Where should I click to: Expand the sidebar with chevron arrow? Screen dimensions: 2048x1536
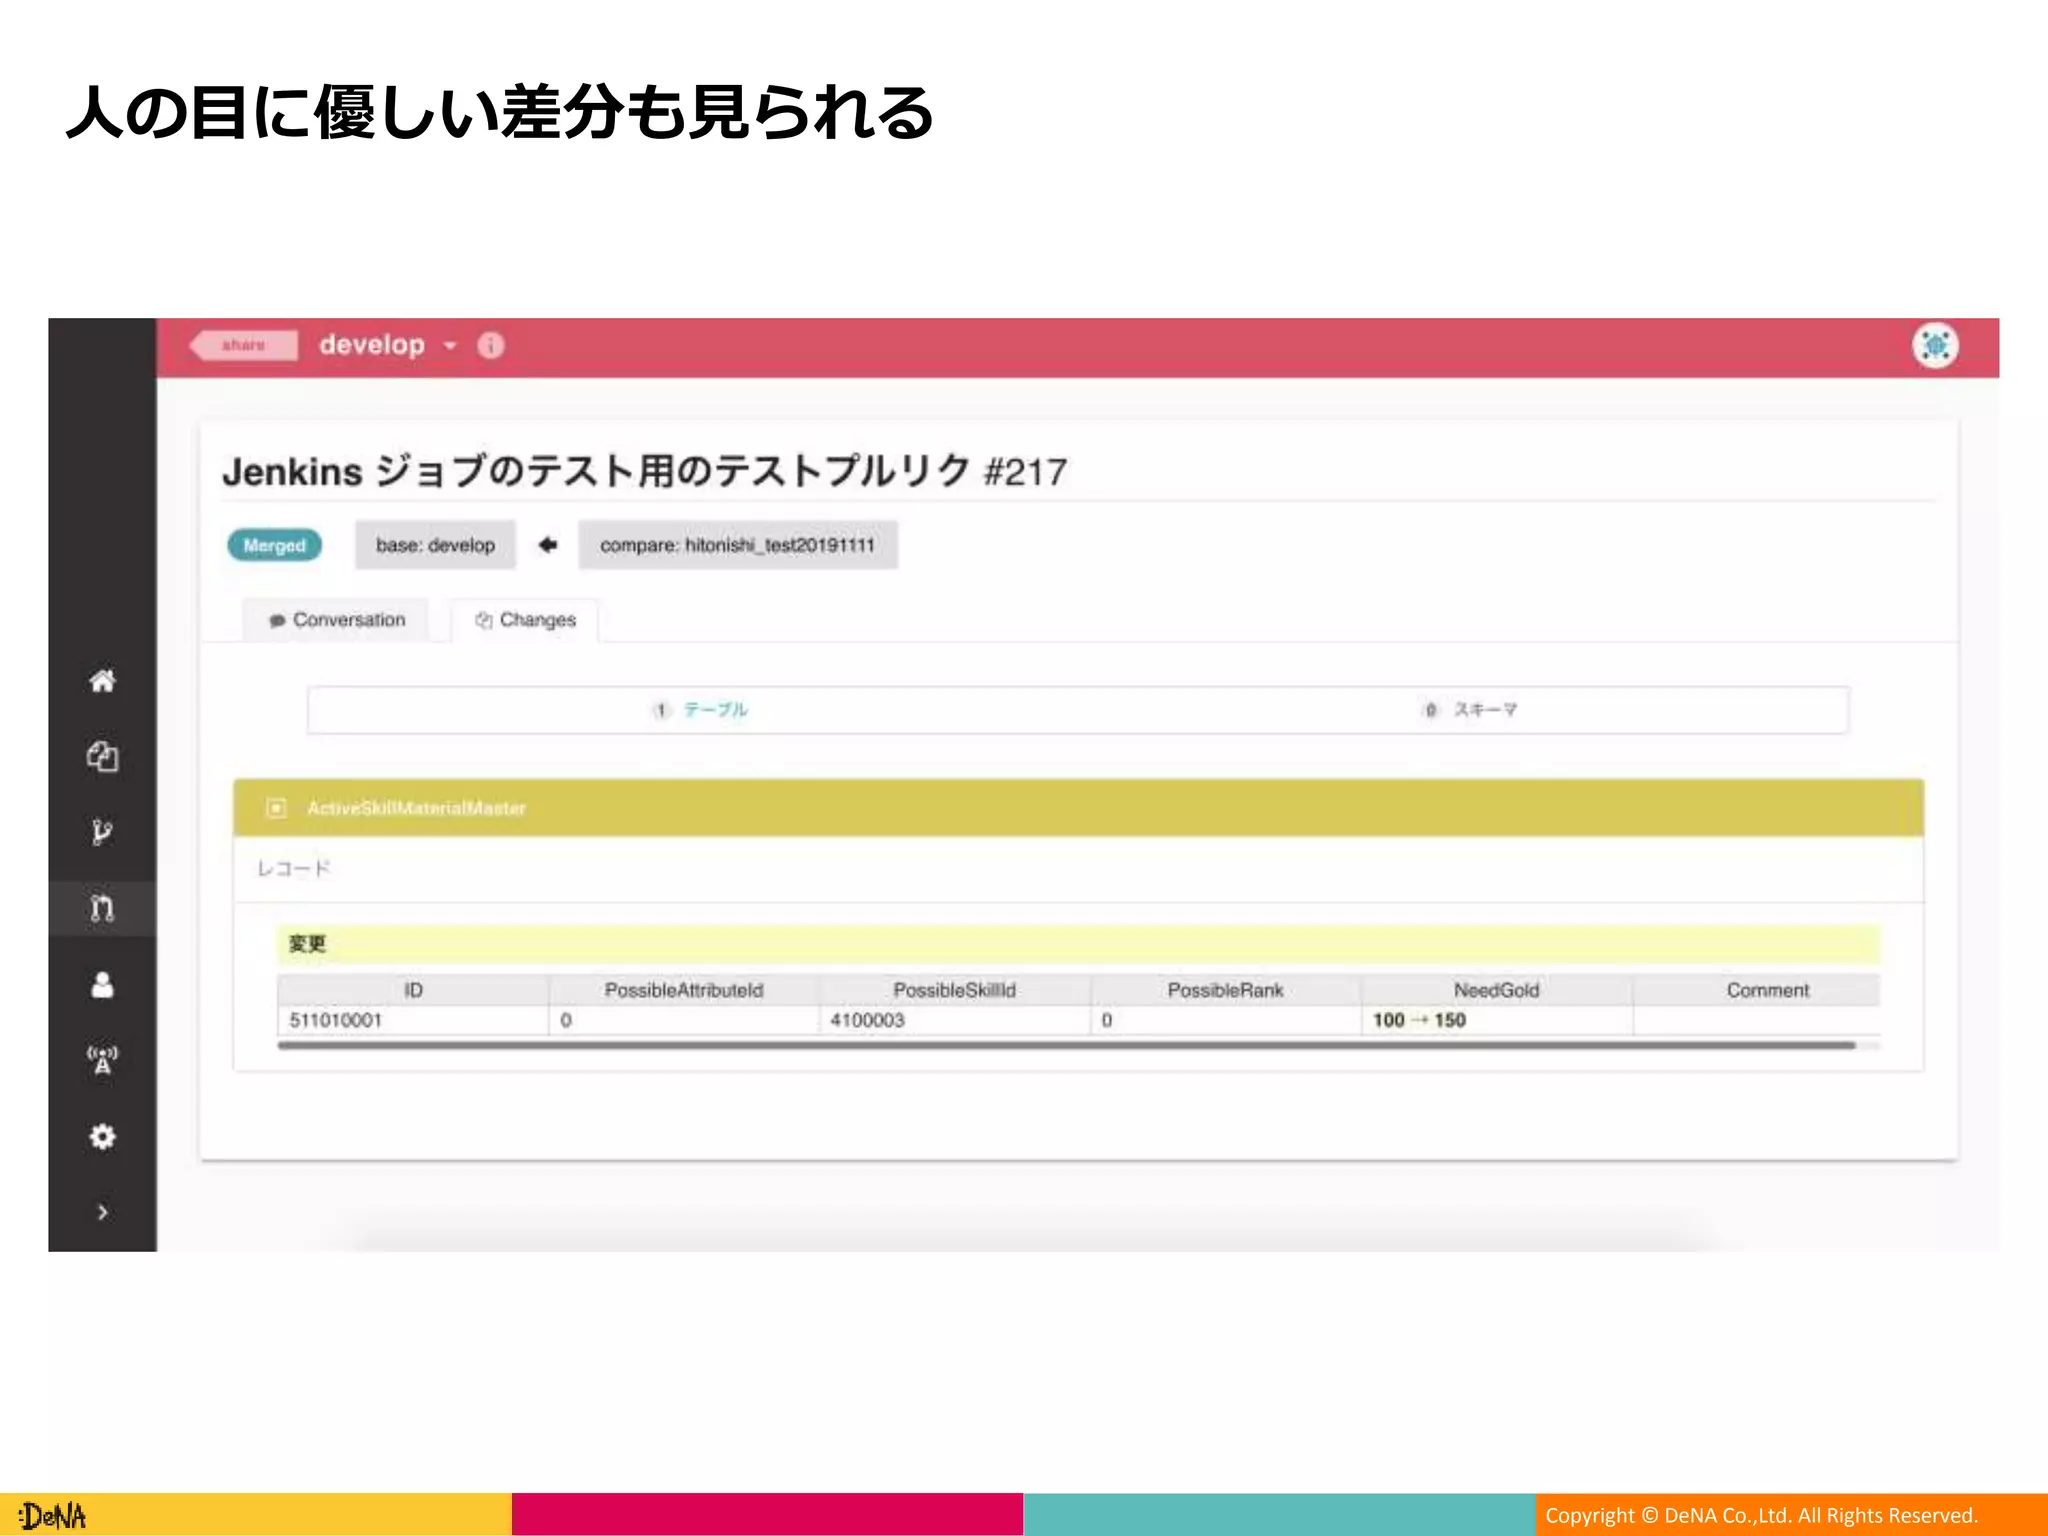click(102, 1213)
